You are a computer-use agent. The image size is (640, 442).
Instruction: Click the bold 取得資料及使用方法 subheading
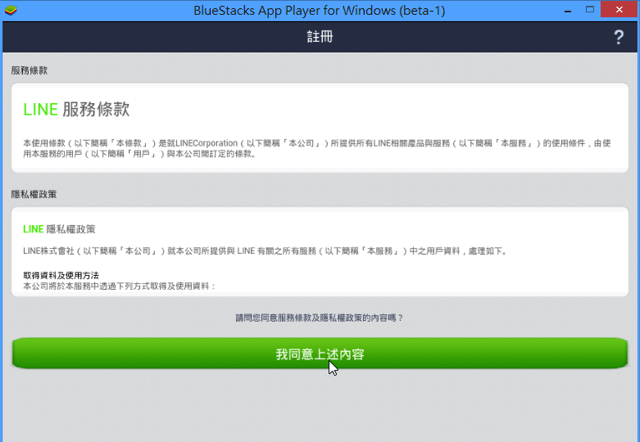[60, 275]
